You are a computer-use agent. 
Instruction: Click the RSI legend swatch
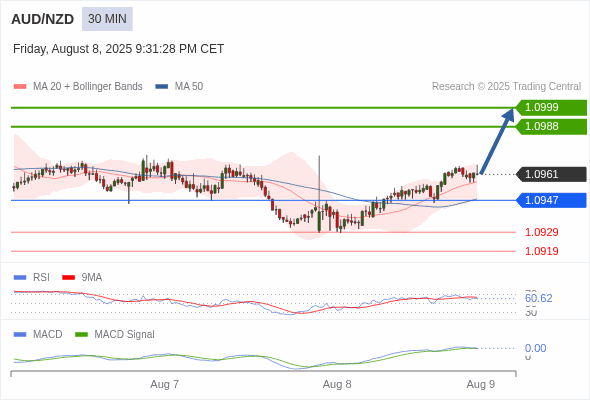click(x=20, y=278)
